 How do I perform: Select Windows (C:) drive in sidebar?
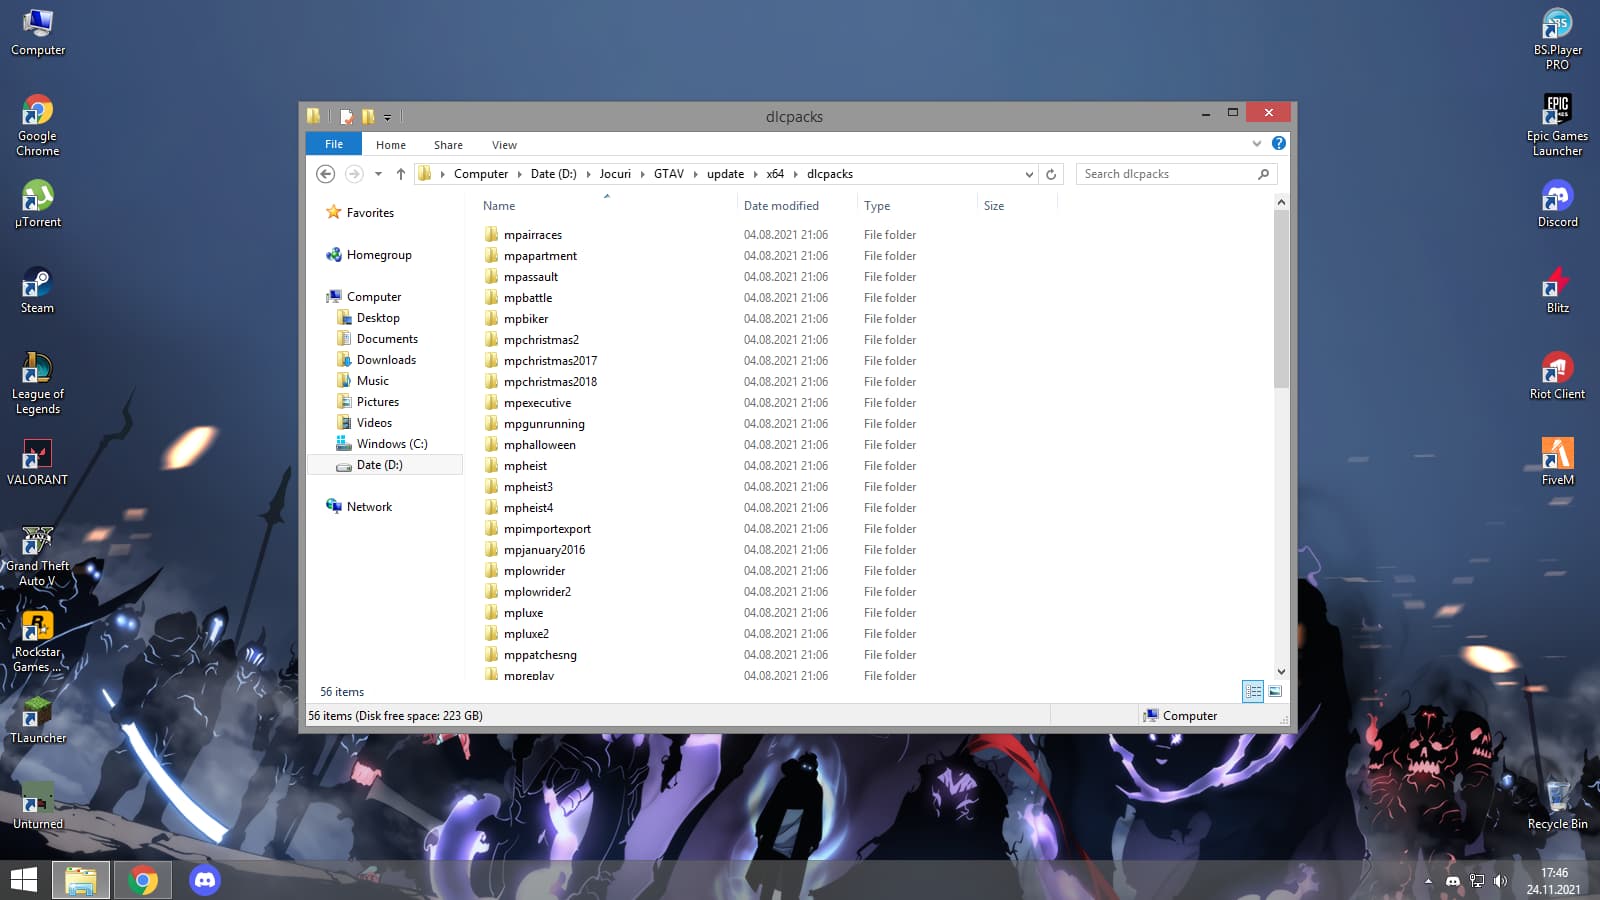392,444
